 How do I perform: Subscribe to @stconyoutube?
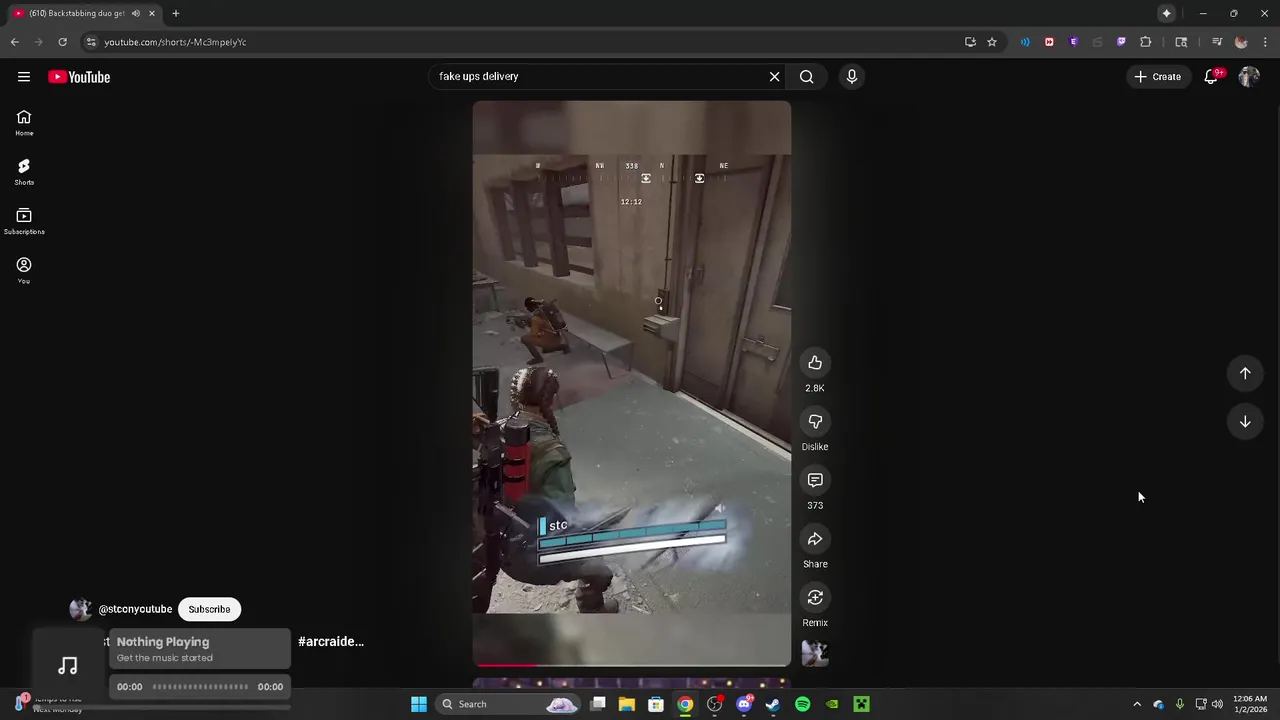point(209,609)
